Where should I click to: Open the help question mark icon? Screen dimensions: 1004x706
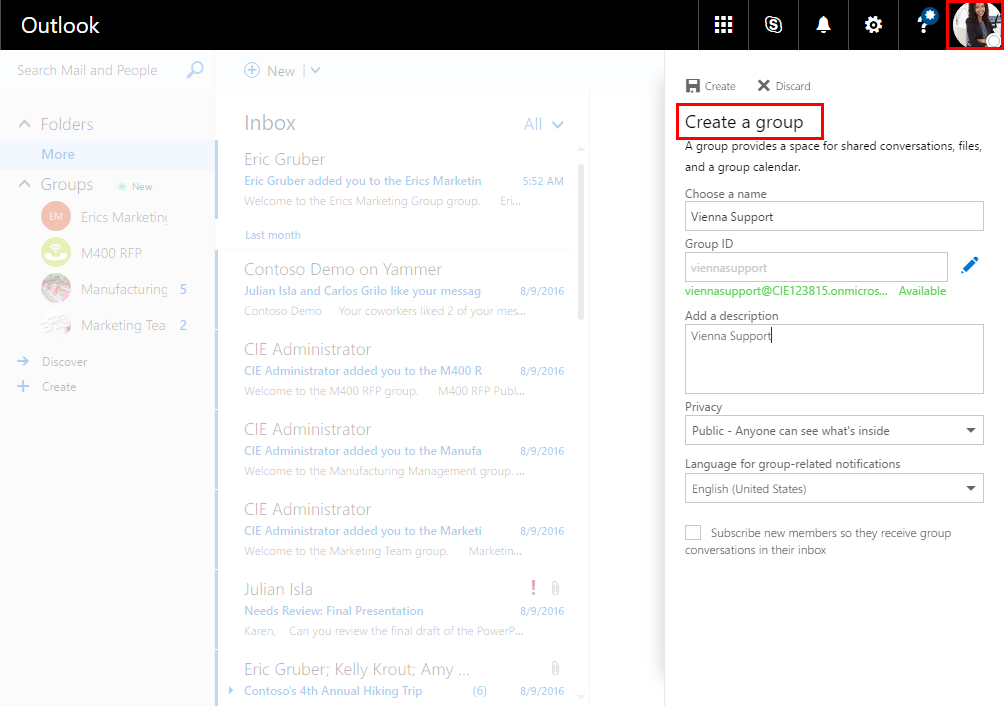[924, 25]
